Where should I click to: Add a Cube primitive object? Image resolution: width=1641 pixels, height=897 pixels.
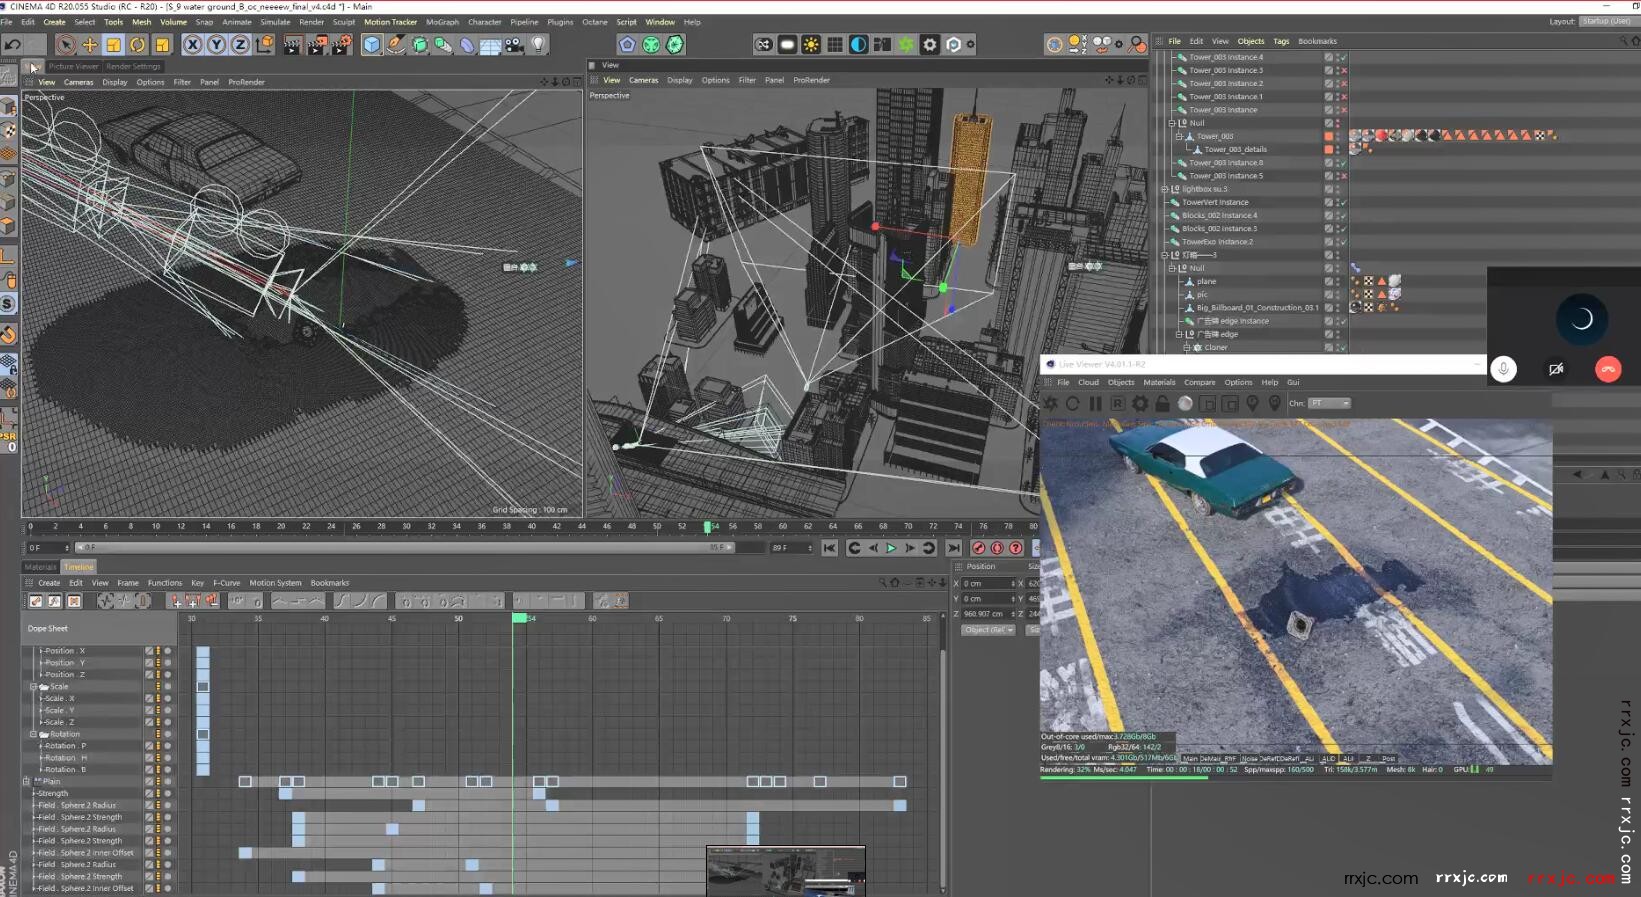click(x=372, y=44)
